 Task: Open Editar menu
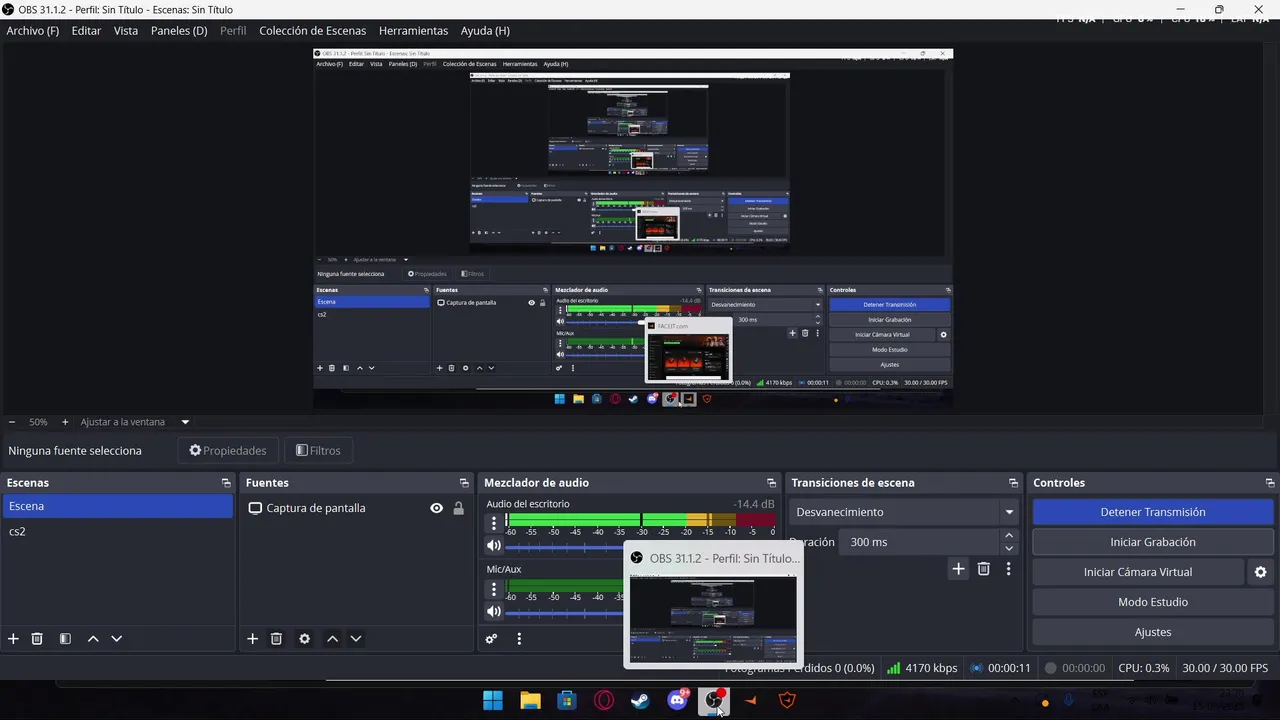coord(86,31)
